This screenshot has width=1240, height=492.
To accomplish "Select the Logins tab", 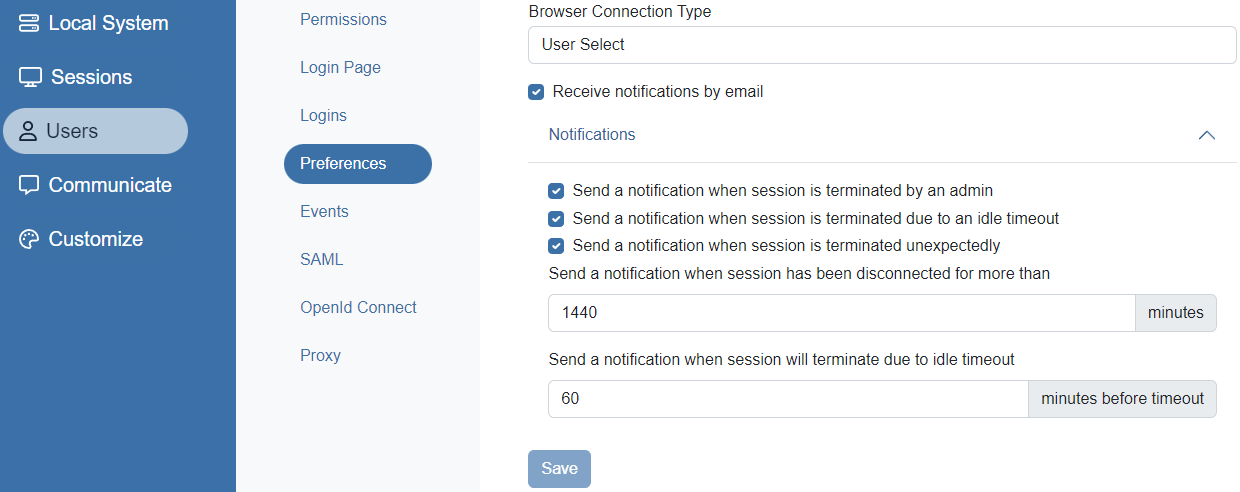I will coord(323,116).
